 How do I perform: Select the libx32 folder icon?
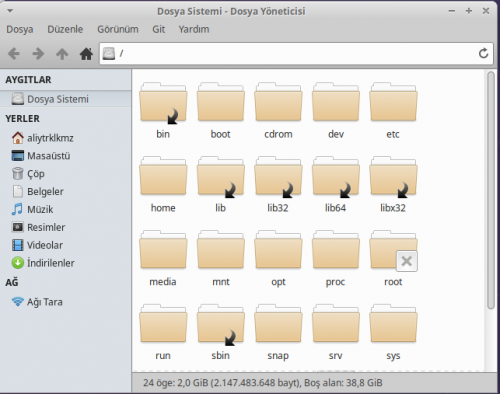393,176
